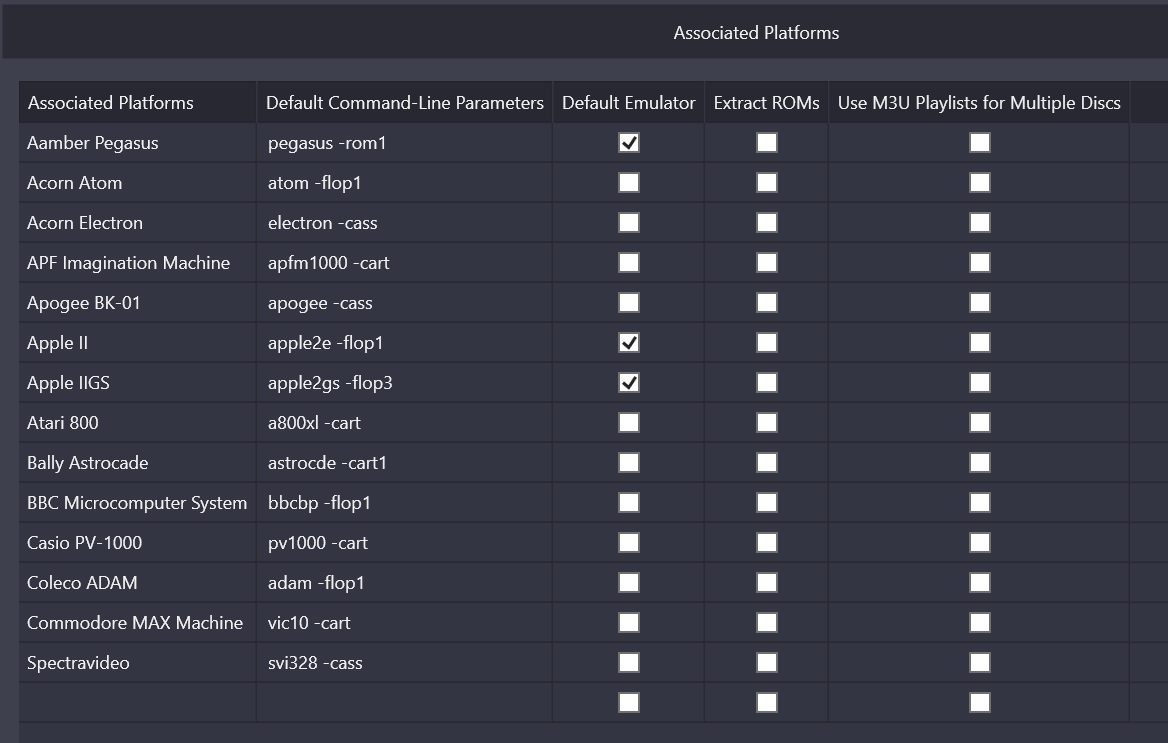Enable Default Emulator for Apogee BK-01
This screenshot has height=743, width=1168.
(629, 303)
